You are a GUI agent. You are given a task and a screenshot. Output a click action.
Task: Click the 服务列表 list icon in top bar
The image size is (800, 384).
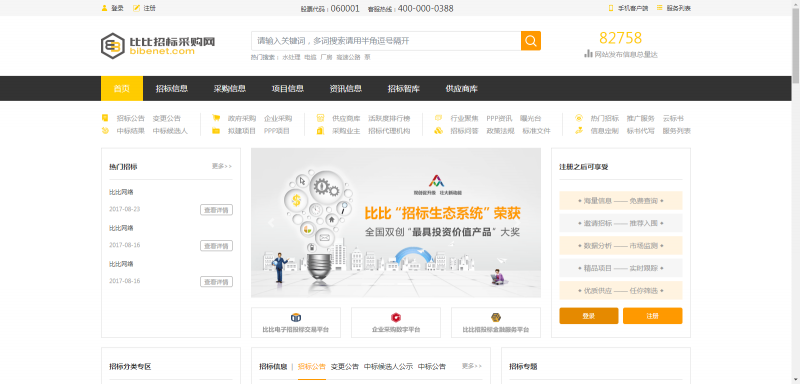[660, 8]
